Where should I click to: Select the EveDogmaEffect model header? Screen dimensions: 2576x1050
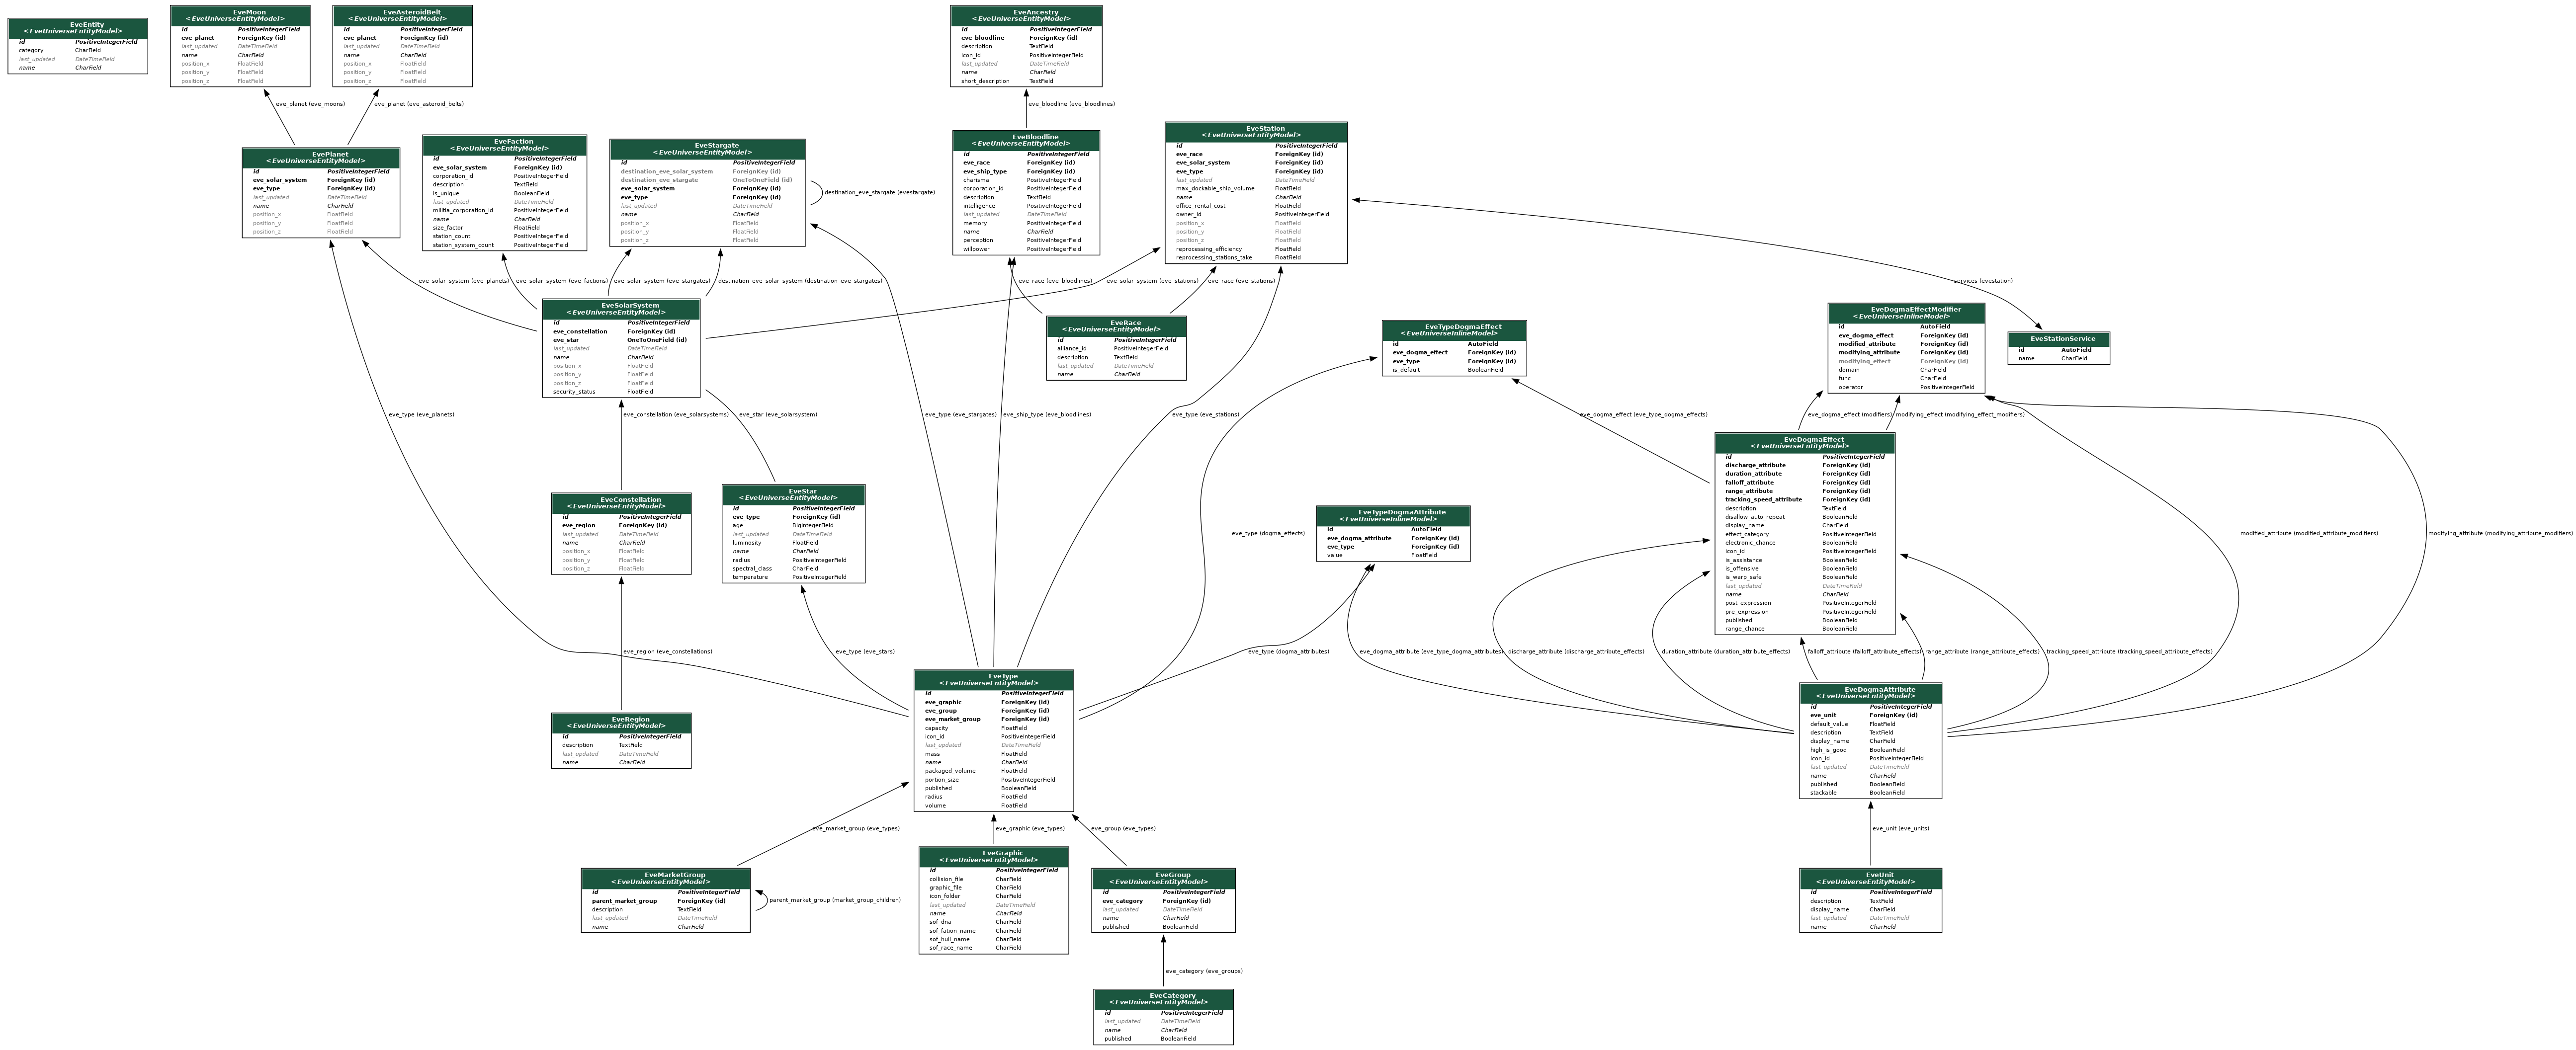(x=1805, y=443)
